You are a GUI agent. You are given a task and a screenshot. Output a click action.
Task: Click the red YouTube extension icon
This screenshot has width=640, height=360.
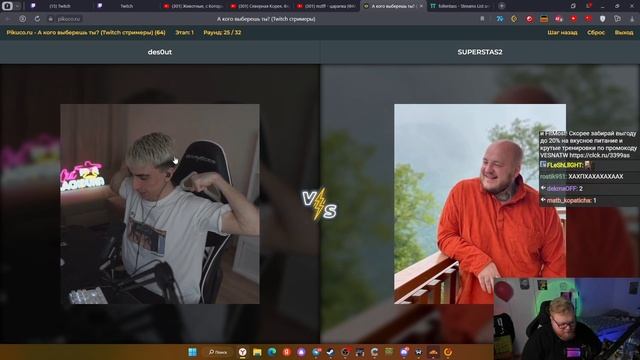[573, 19]
